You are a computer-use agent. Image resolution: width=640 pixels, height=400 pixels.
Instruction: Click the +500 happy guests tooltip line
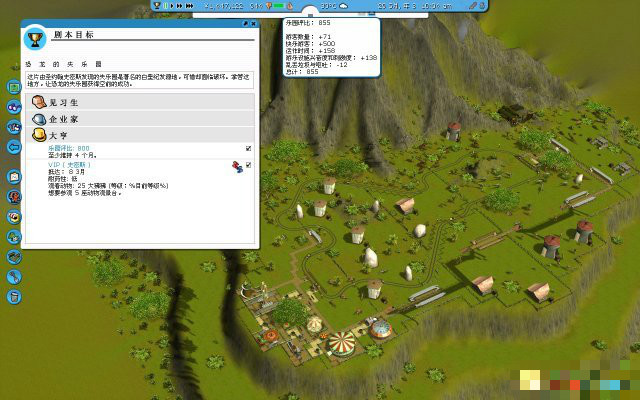pos(310,44)
